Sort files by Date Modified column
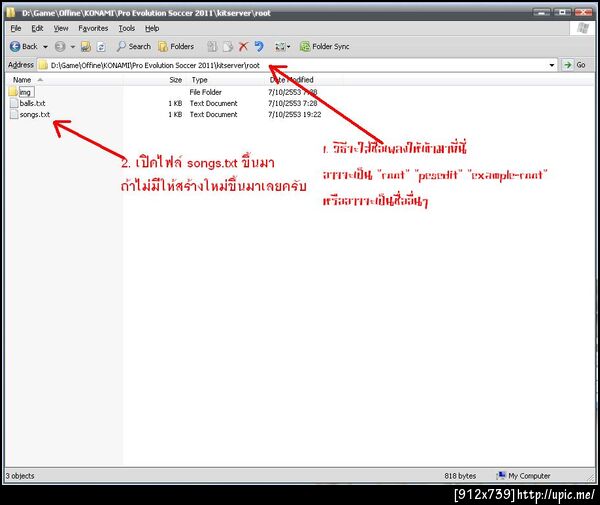This screenshot has height=505, width=600. tap(292, 80)
